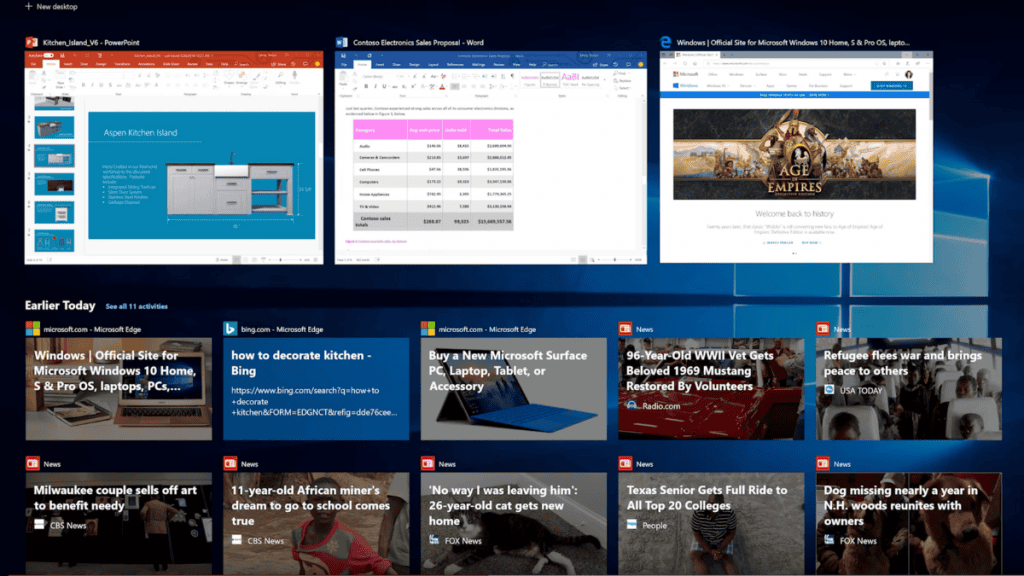Click PowerPoint icon beside Kitchen_Island_V6 title
Image resolution: width=1024 pixels, height=576 pixels.
(x=31, y=42)
